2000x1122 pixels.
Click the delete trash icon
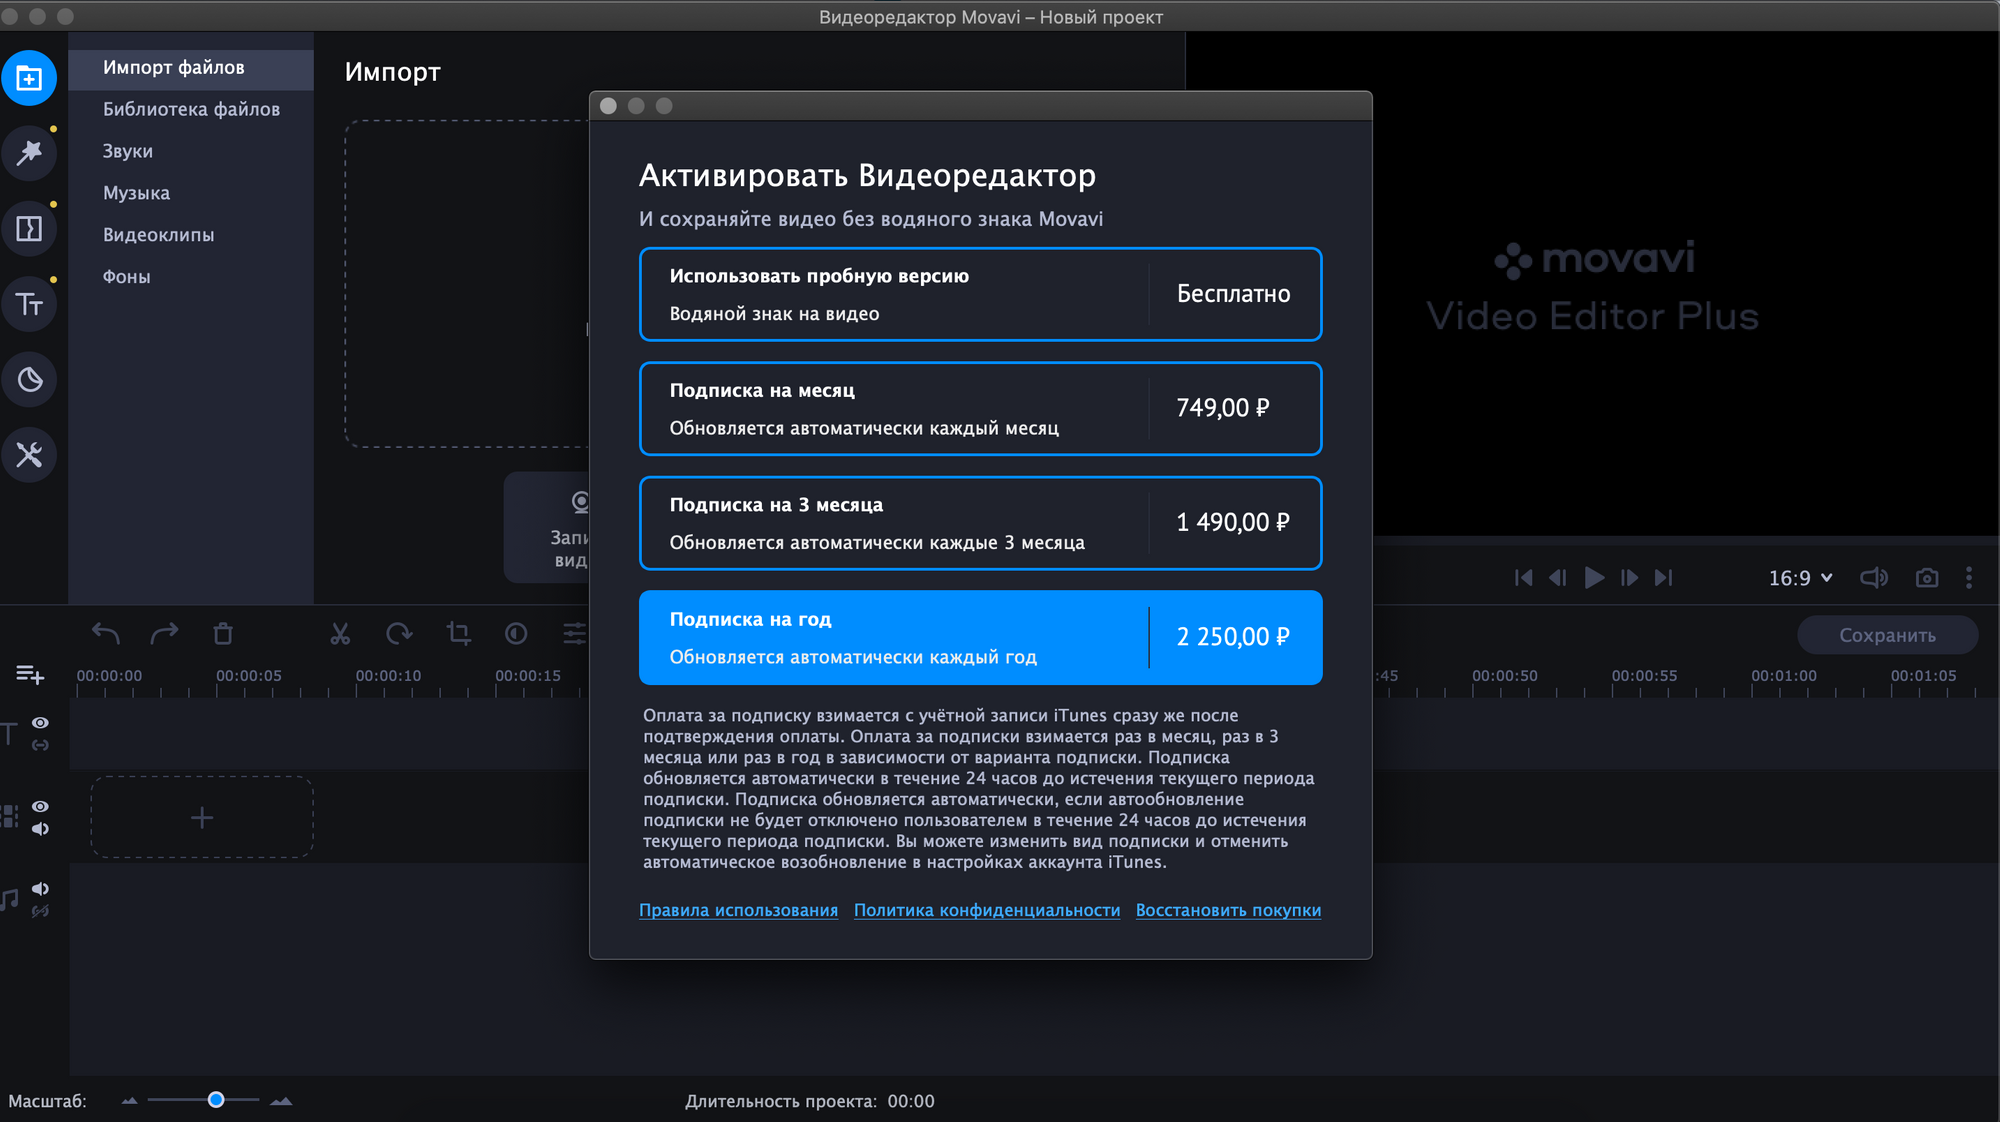click(223, 634)
